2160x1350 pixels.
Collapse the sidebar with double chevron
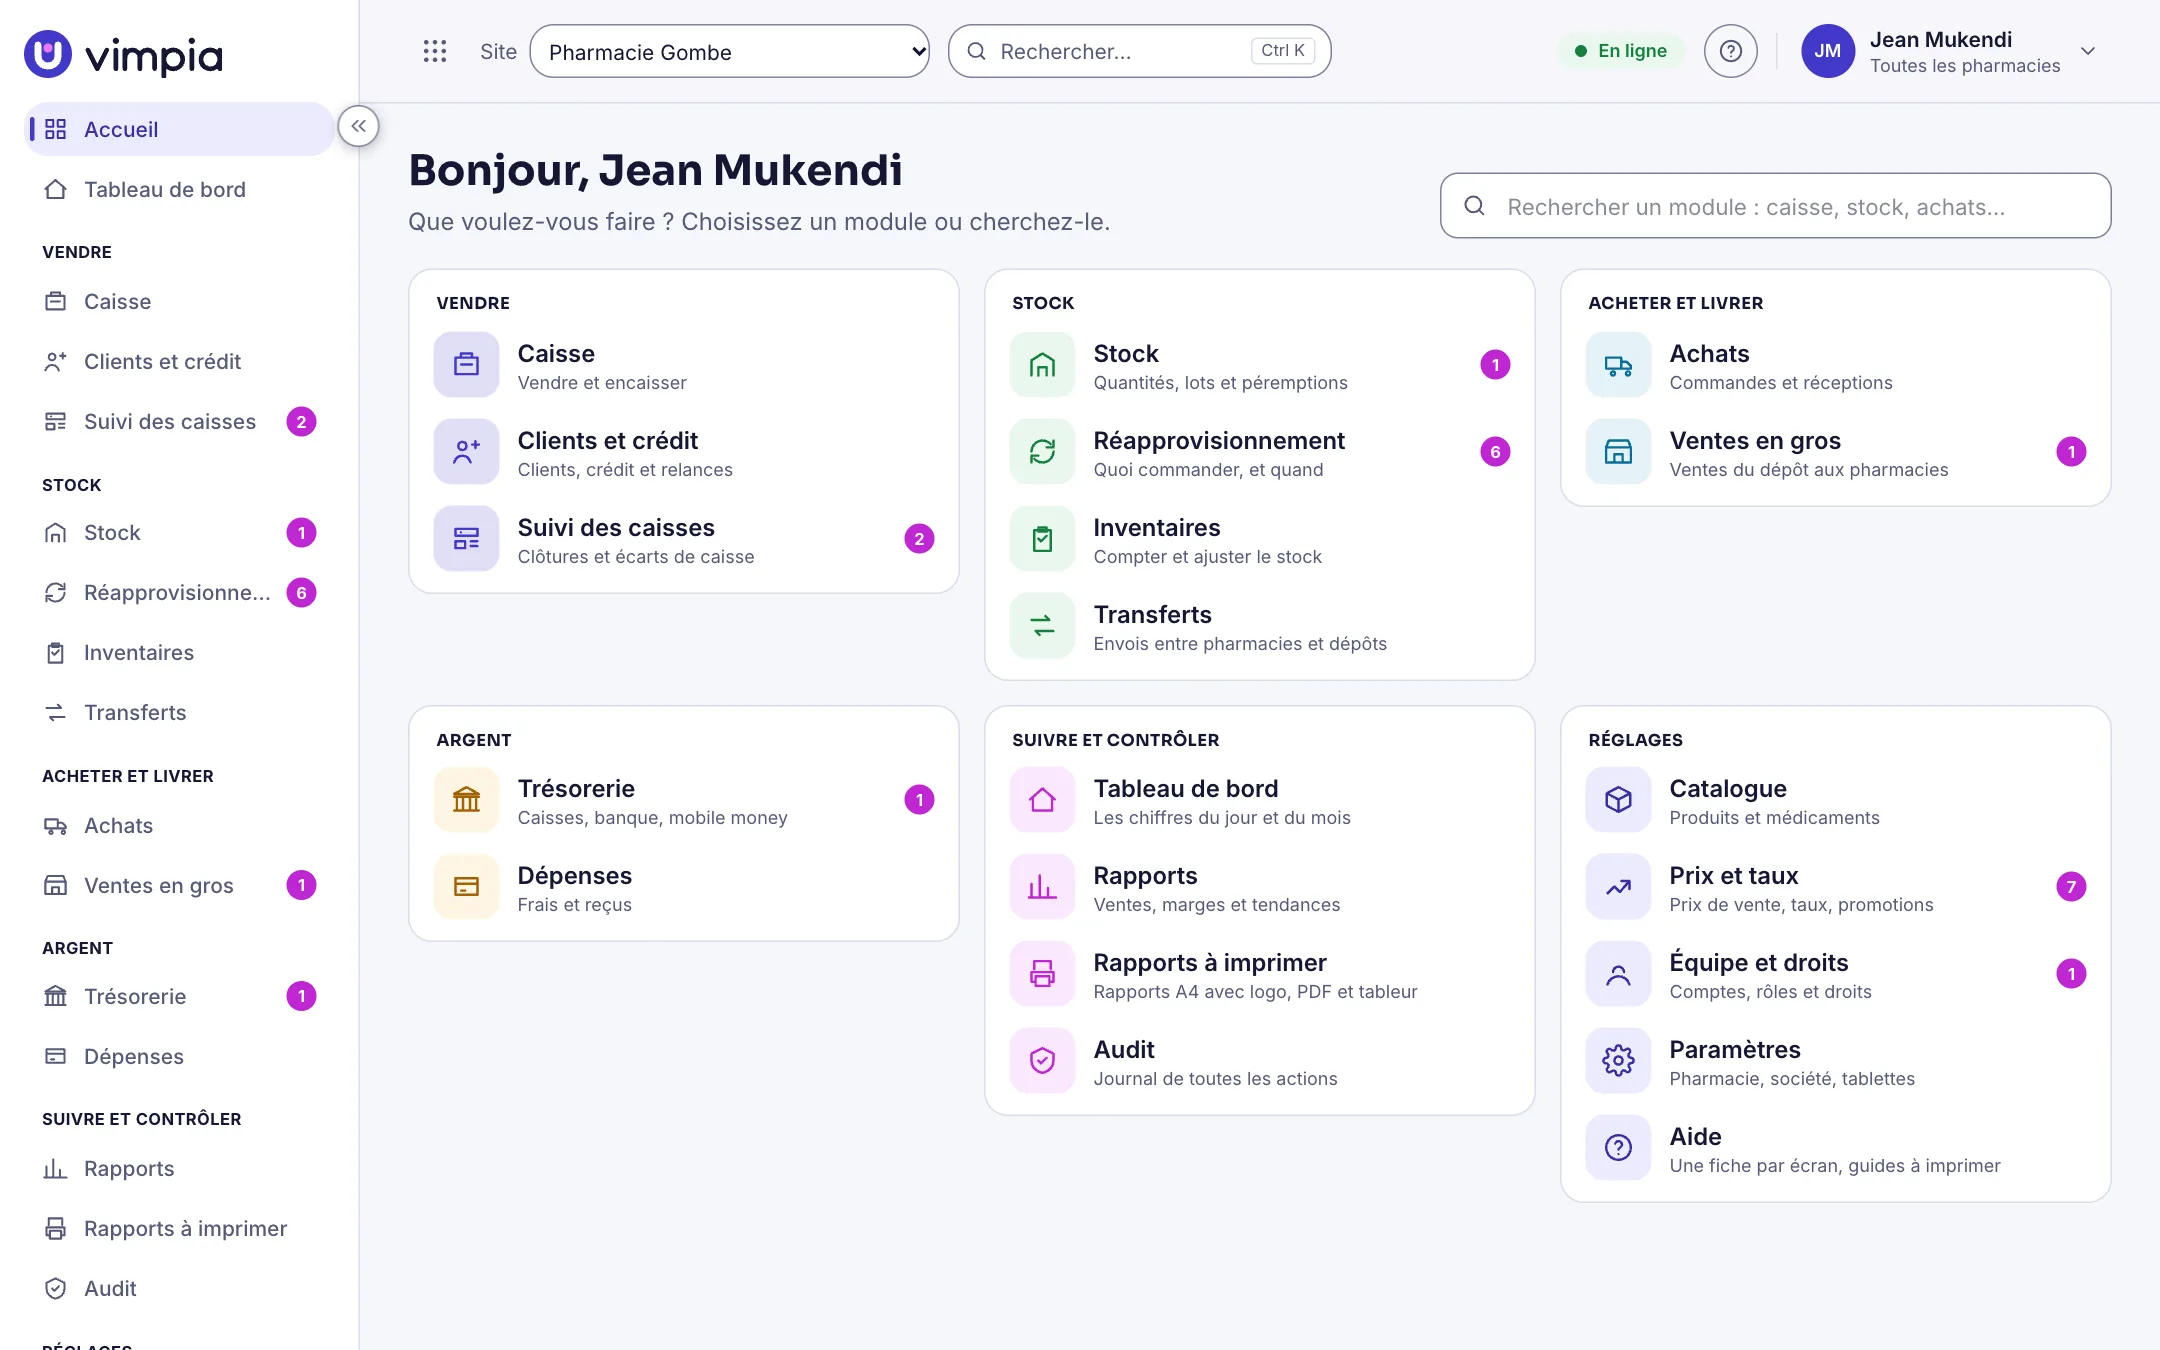point(358,126)
